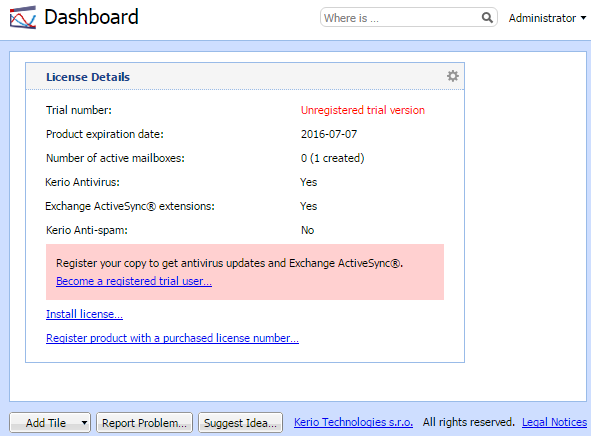The width and height of the screenshot is (591, 436).
Task: Click the 'Trial number:' label
Action: point(79,110)
